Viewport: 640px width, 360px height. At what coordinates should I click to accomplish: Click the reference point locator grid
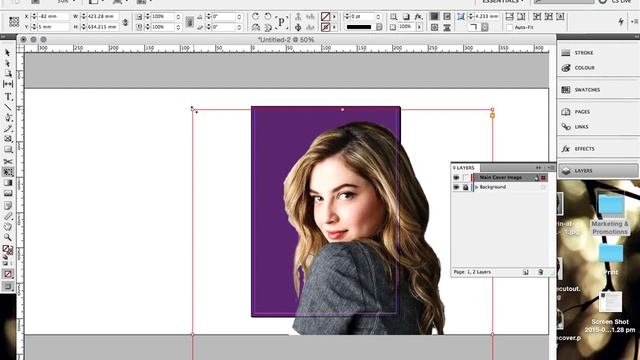14,22
